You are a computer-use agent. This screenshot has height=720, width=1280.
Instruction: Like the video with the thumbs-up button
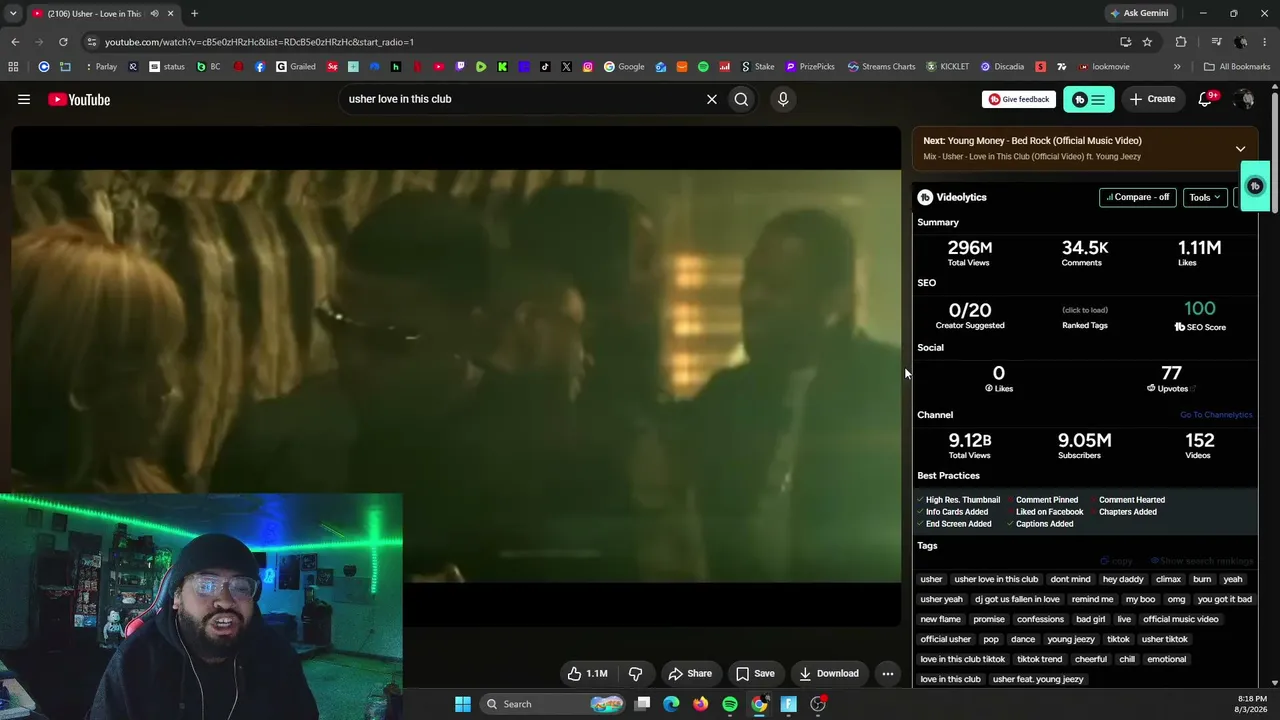[587, 673]
